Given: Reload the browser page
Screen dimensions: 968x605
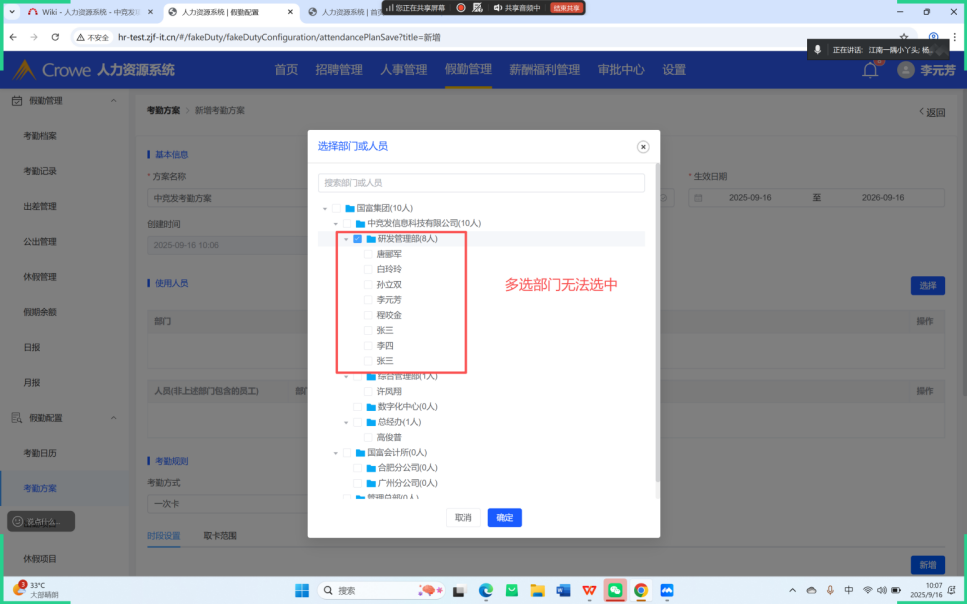Looking at the screenshot, I should [55, 37].
